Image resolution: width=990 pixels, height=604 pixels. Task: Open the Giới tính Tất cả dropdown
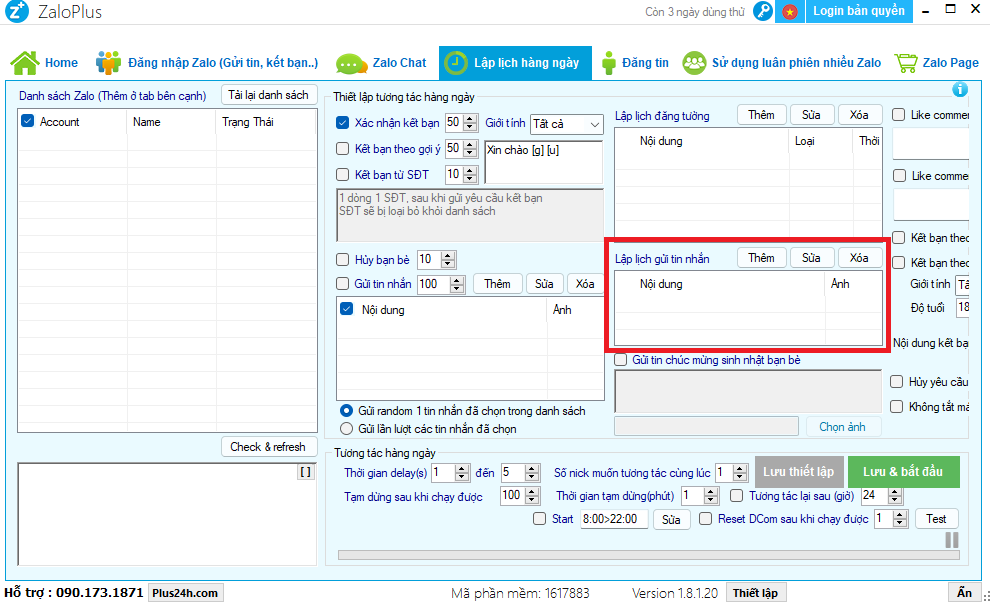click(x=566, y=124)
